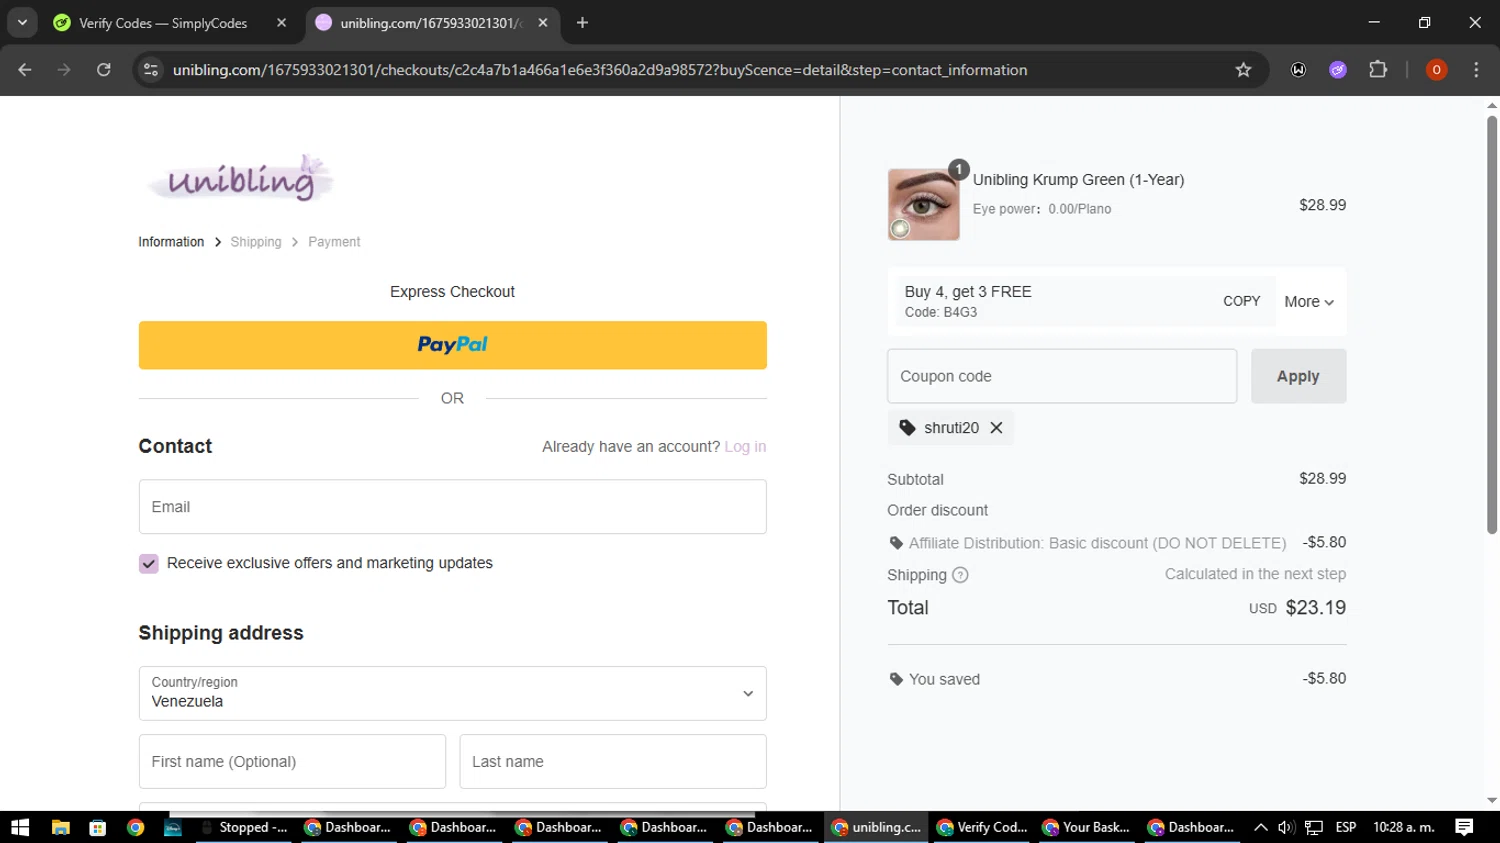Viewport: 1500px width, 843px height.
Task: Open the Extensions puzzle icon
Action: click(x=1378, y=70)
